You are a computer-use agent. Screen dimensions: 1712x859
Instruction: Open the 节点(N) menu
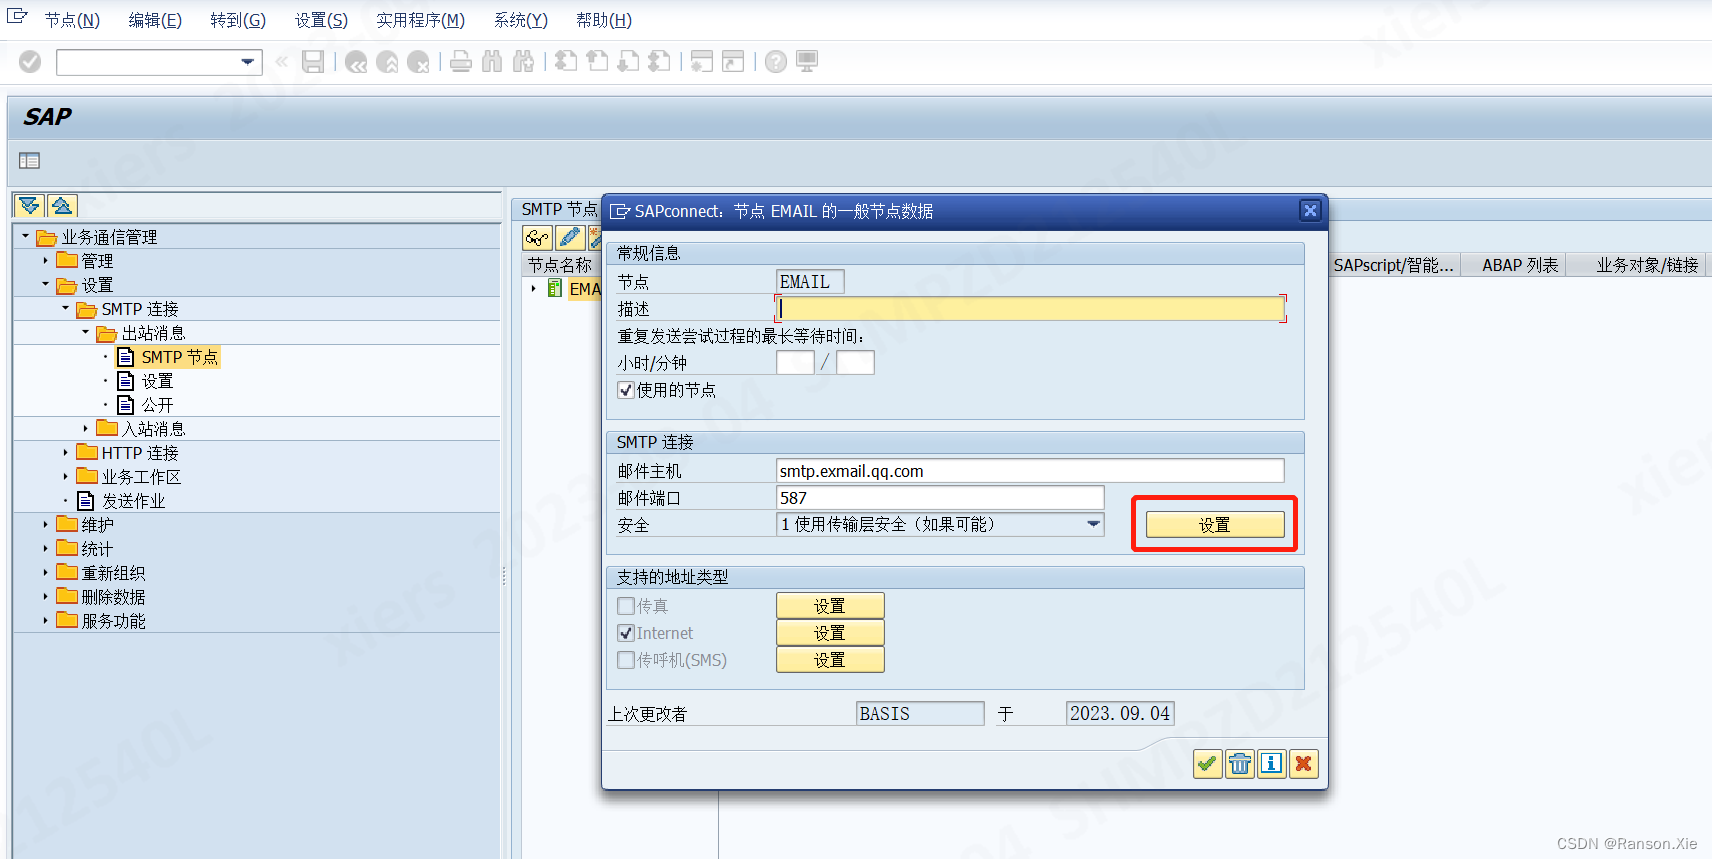(x=72, y=20)
